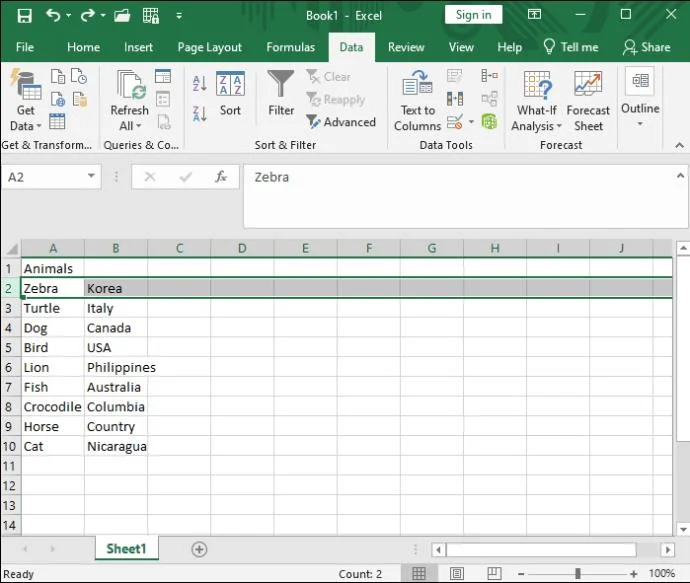
Task: Open the Page Layout tab
Action: click(x=209, y=47)
